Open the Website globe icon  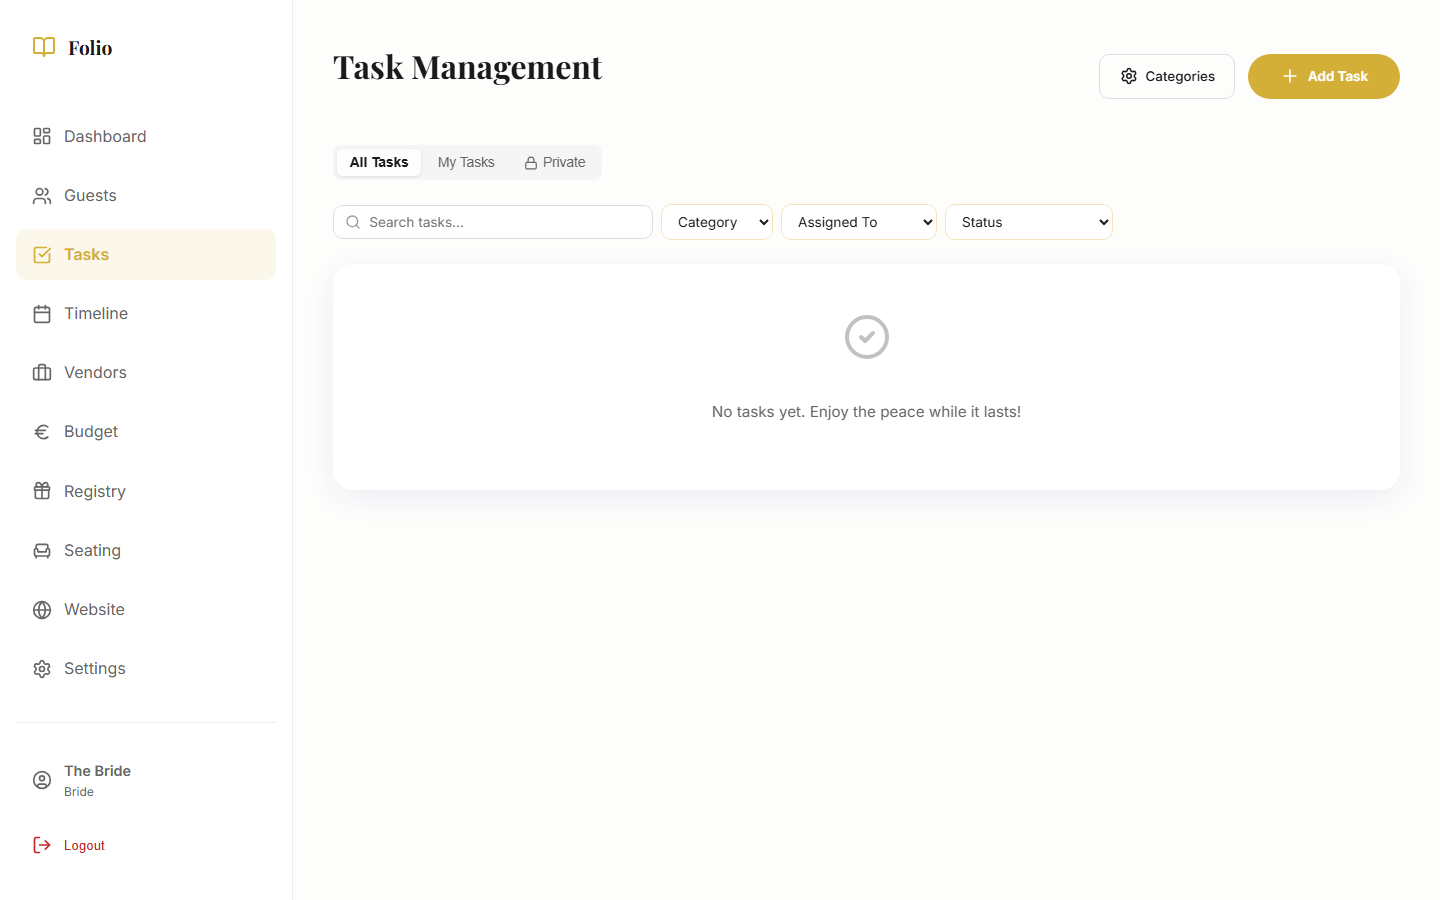pyautogui.click(x=41, y=609)
